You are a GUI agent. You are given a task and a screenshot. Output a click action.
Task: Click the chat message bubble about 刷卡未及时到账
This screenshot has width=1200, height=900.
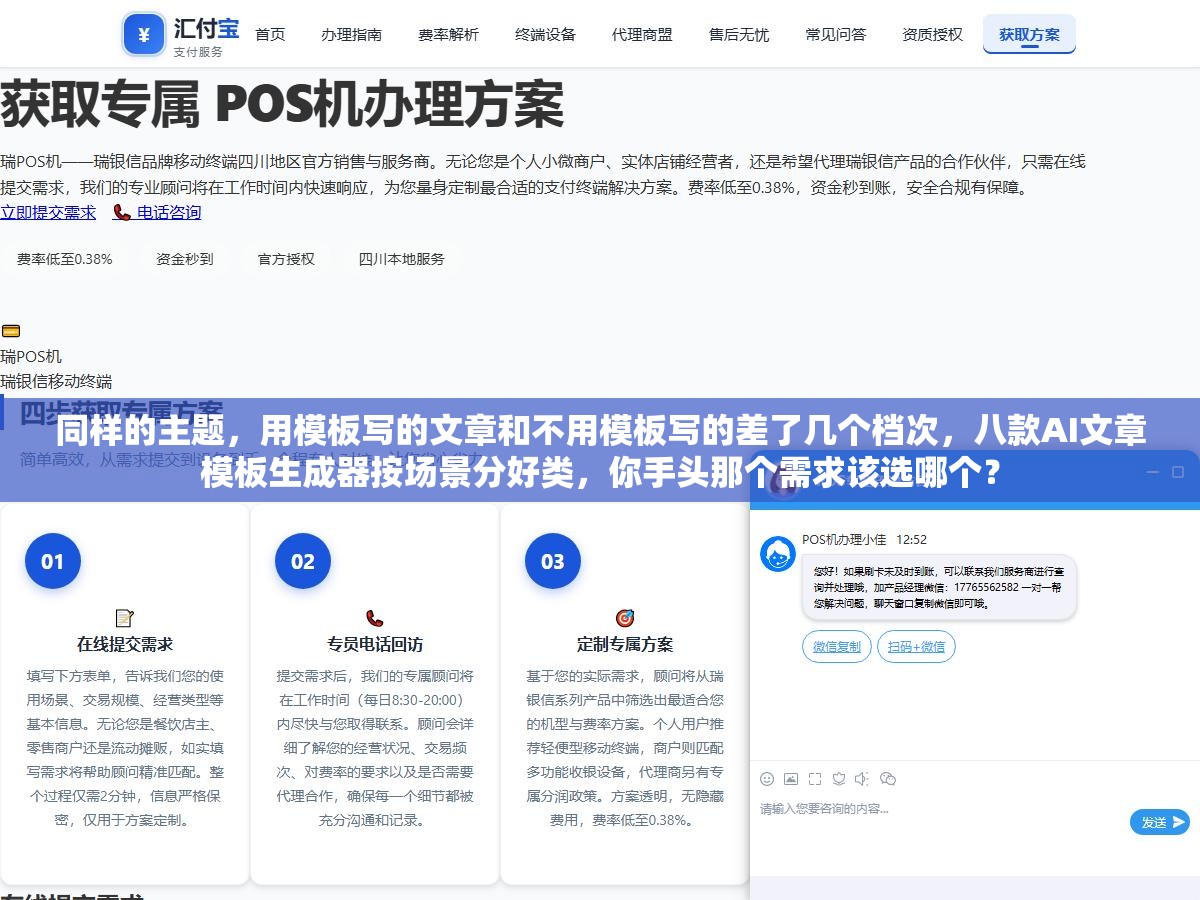pos(939,588)
